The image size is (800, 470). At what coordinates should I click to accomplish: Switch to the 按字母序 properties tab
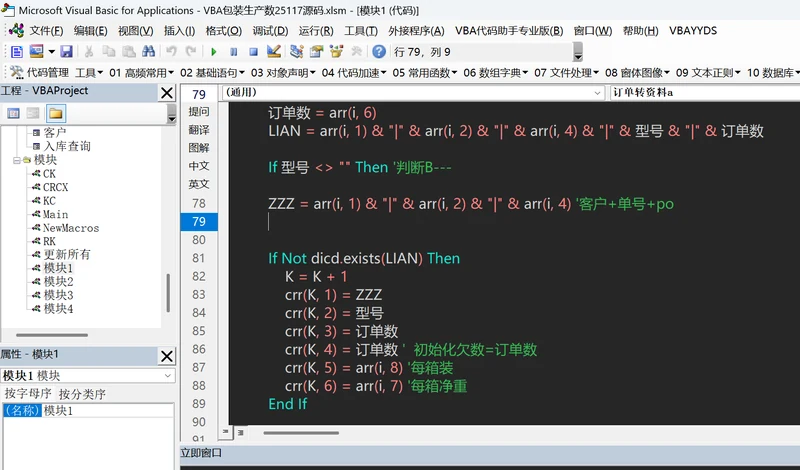pyautogui.click(x=28, y=393)
